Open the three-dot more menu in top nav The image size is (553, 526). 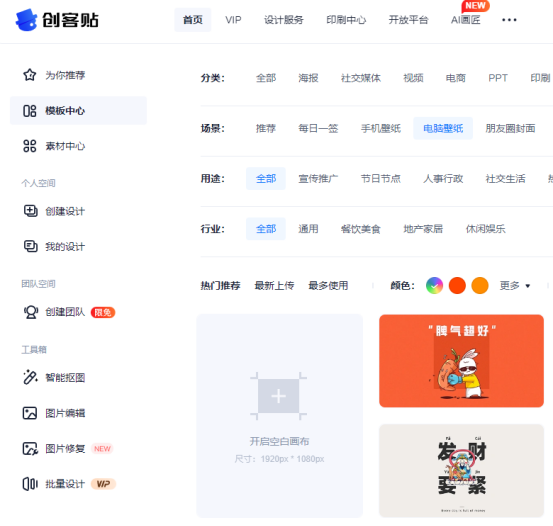pyautogui.click(x=509, y=20)
